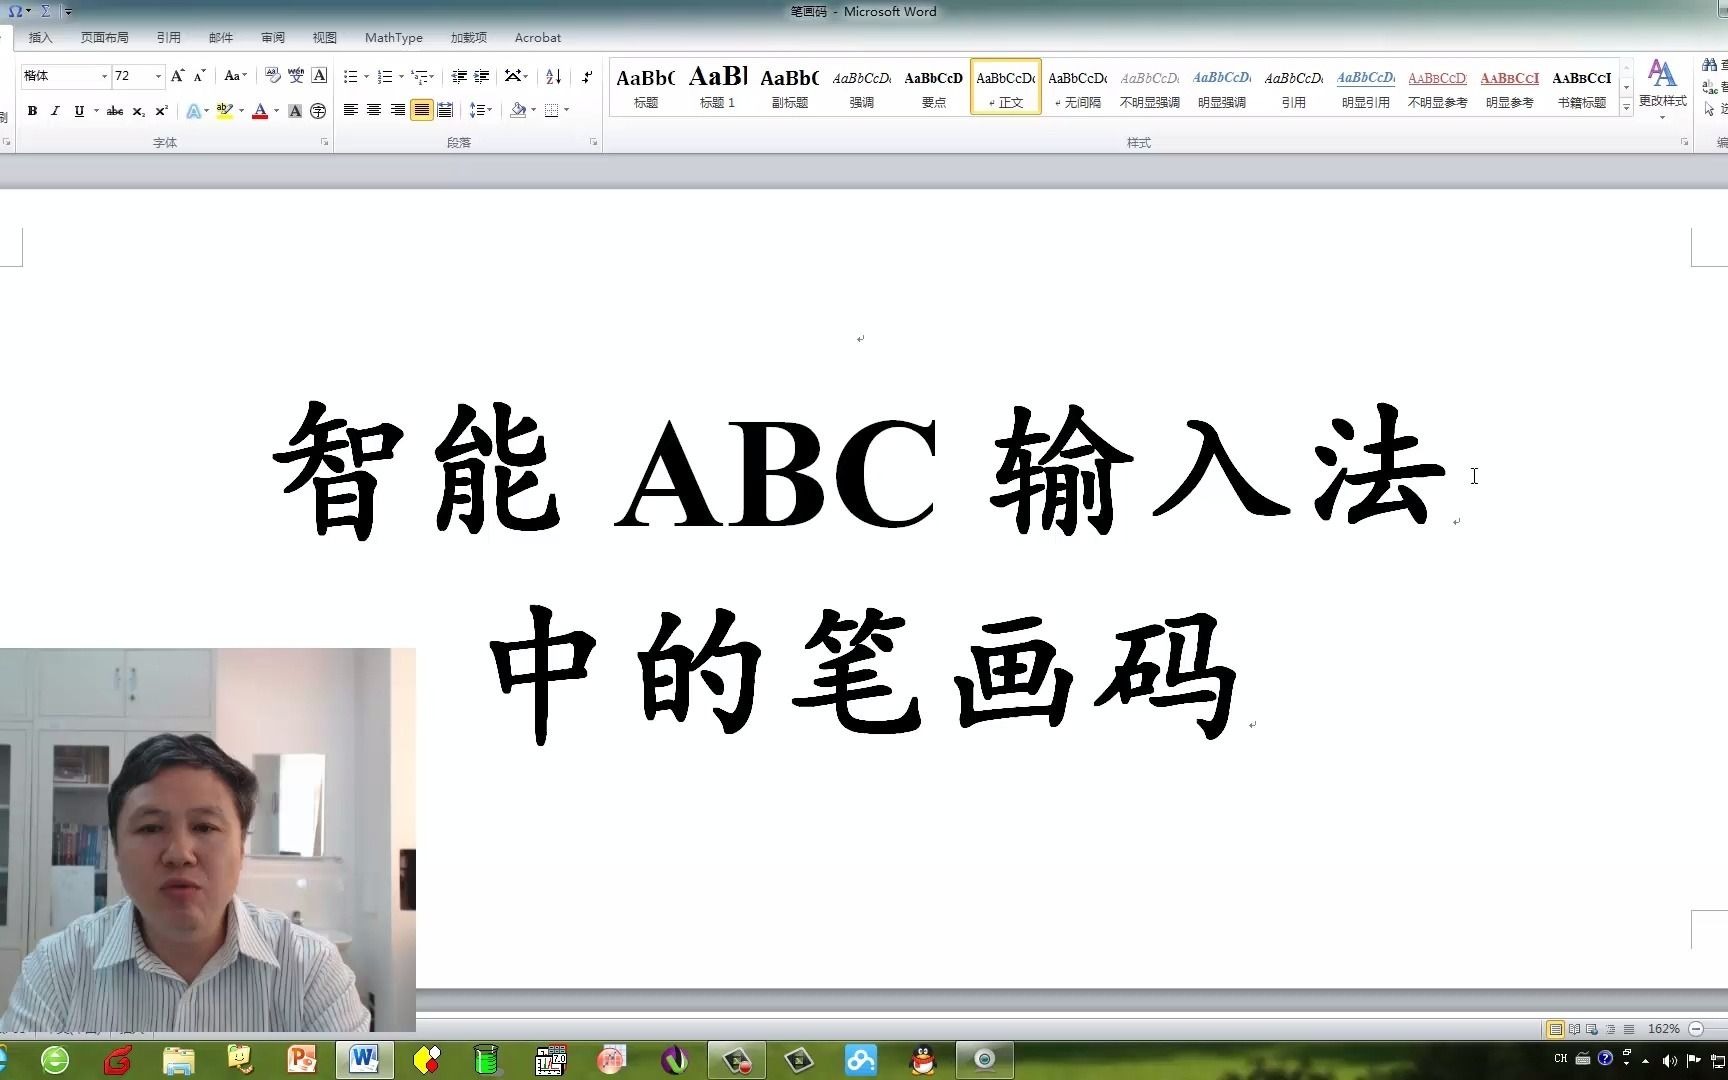Apply the 标题 1 style

(x=717, y=87)
